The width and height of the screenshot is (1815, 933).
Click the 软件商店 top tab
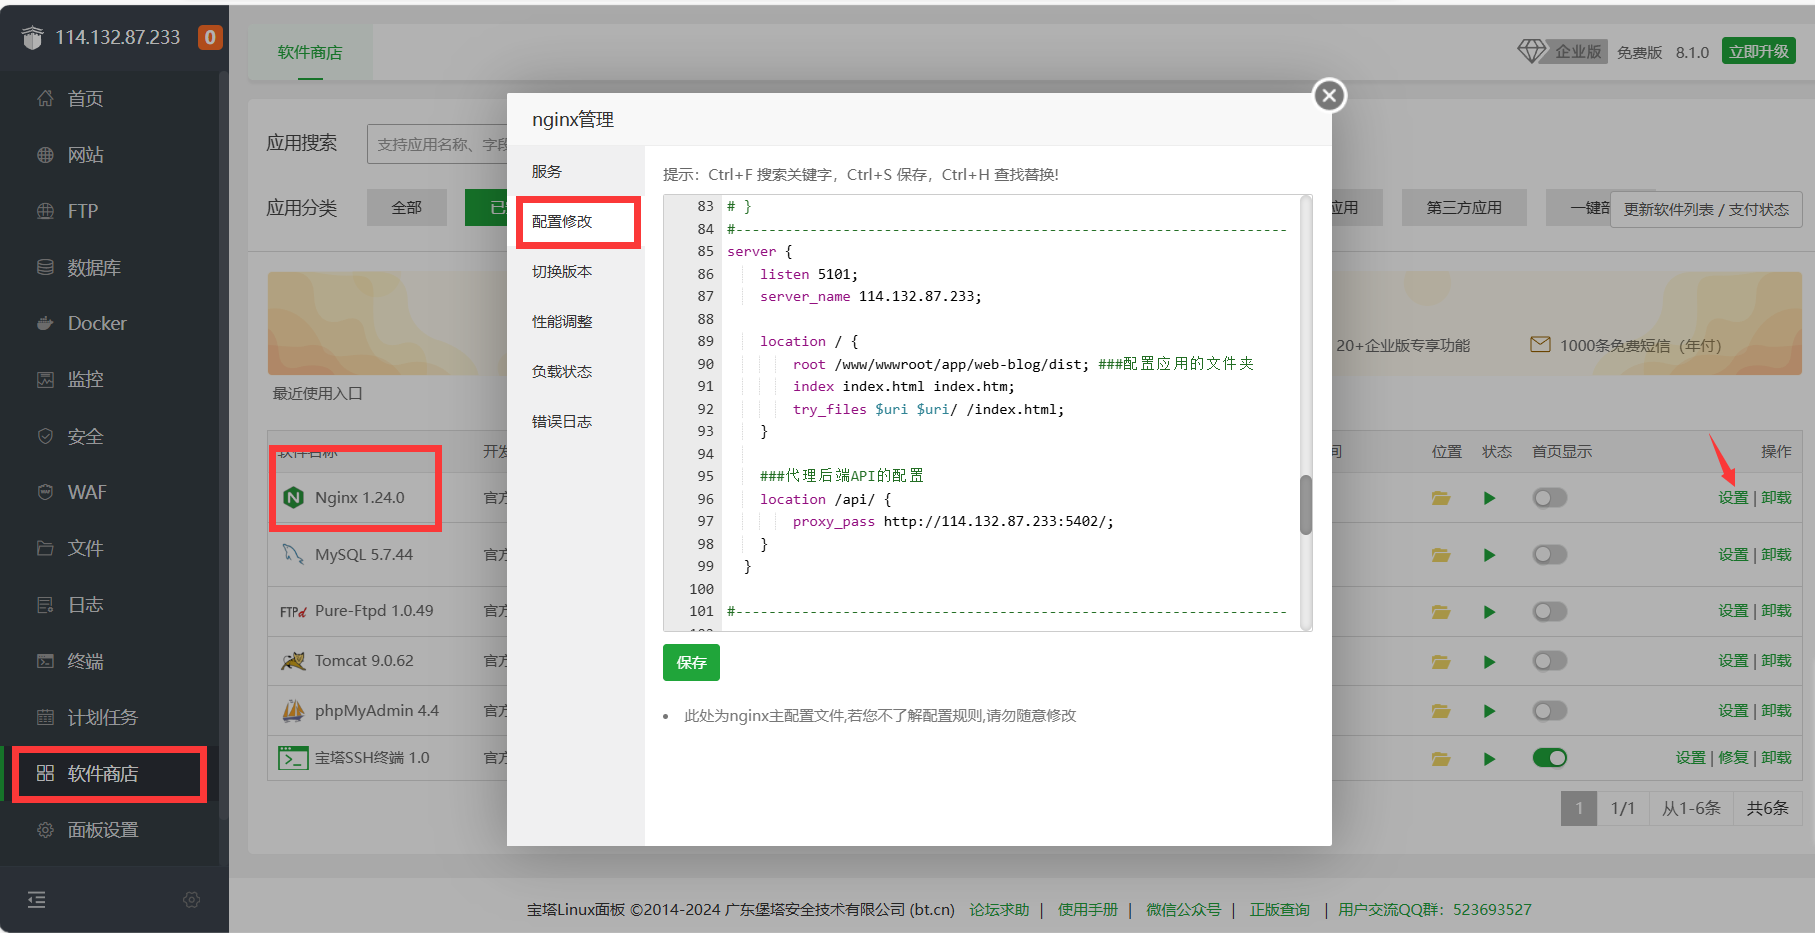310,52
